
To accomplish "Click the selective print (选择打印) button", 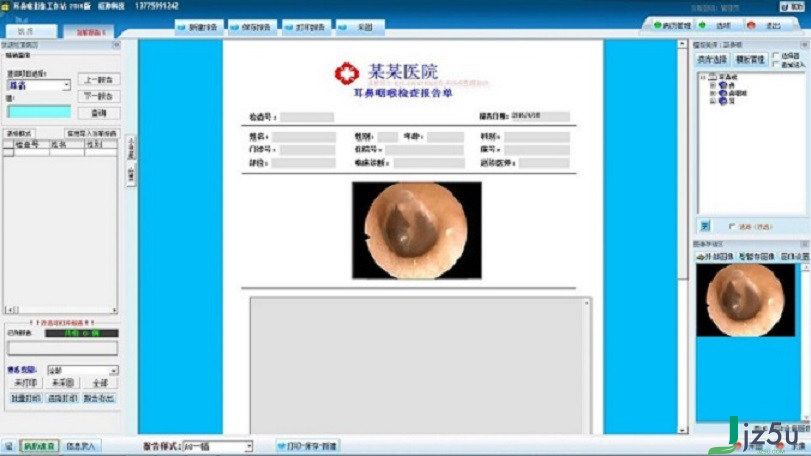I will coord(63,398).
